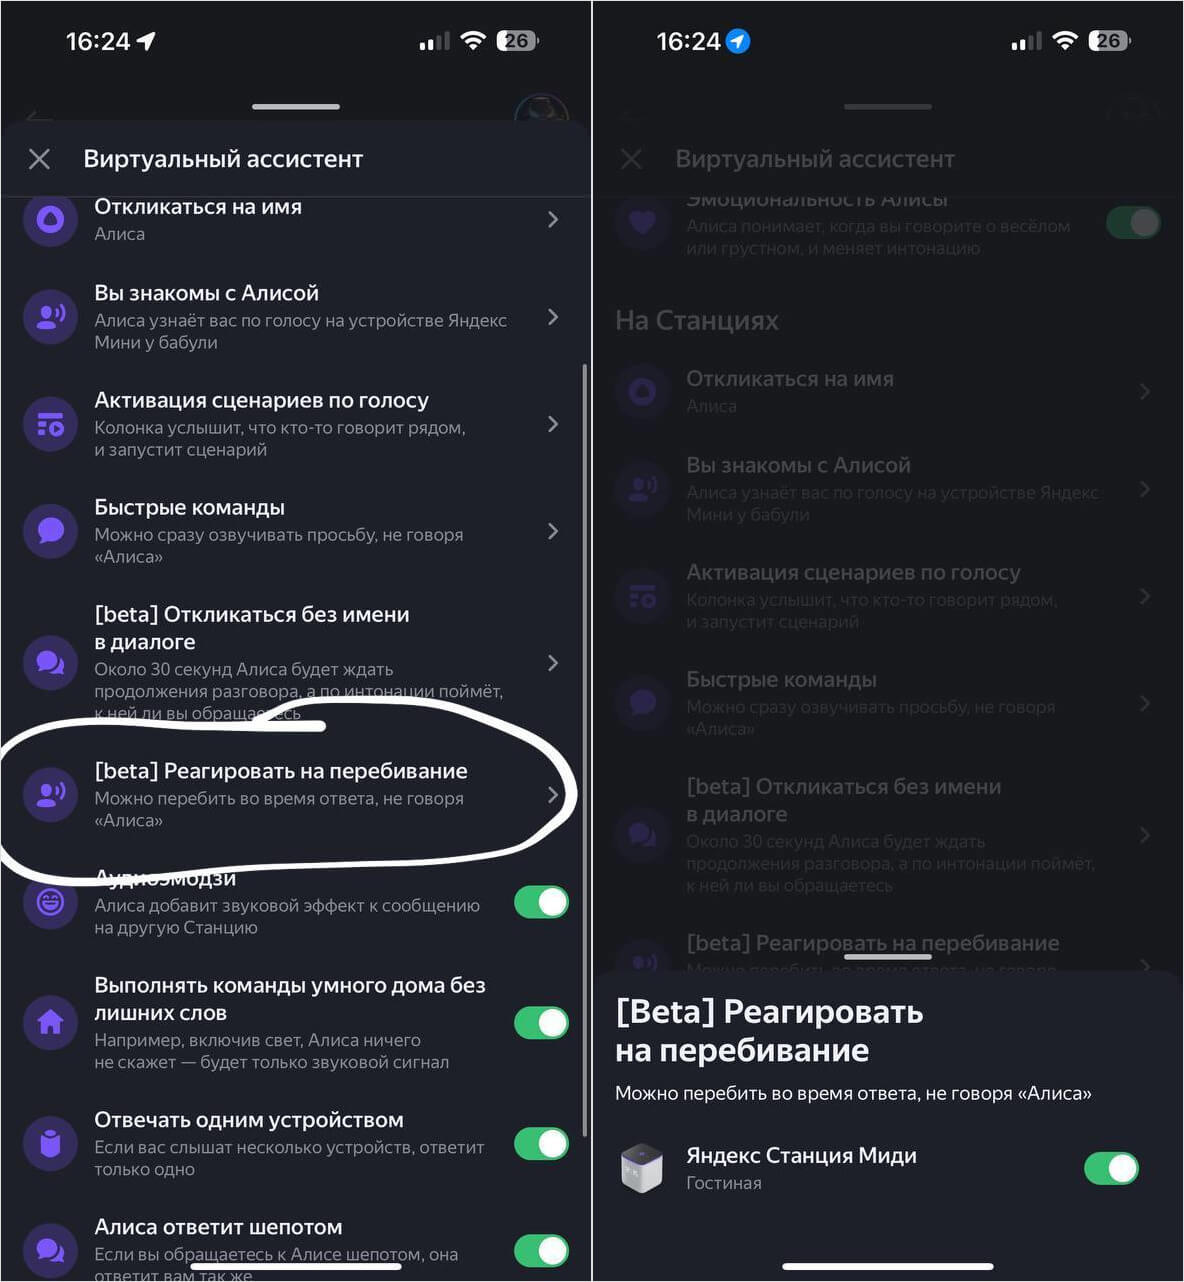
Task: Toggle Яндекс Станция Миди interrupt switch
Action: point(1111,1168)
